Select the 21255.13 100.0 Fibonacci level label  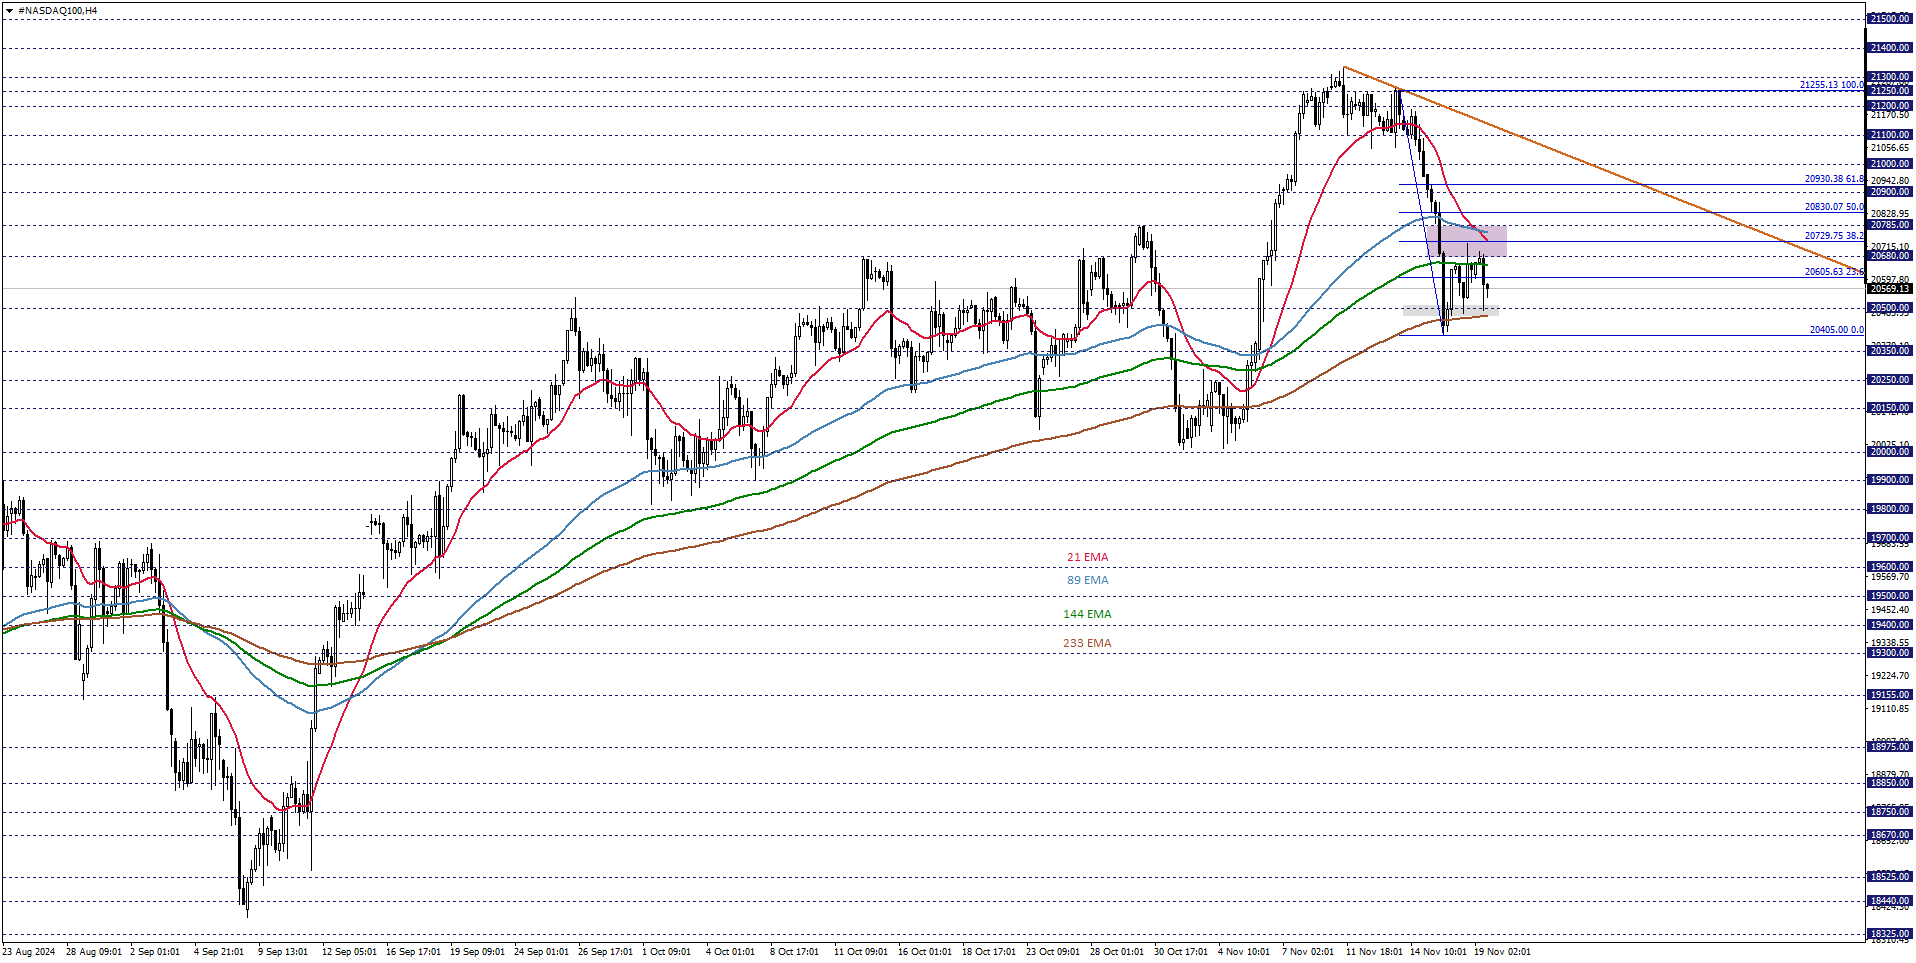1832,85
